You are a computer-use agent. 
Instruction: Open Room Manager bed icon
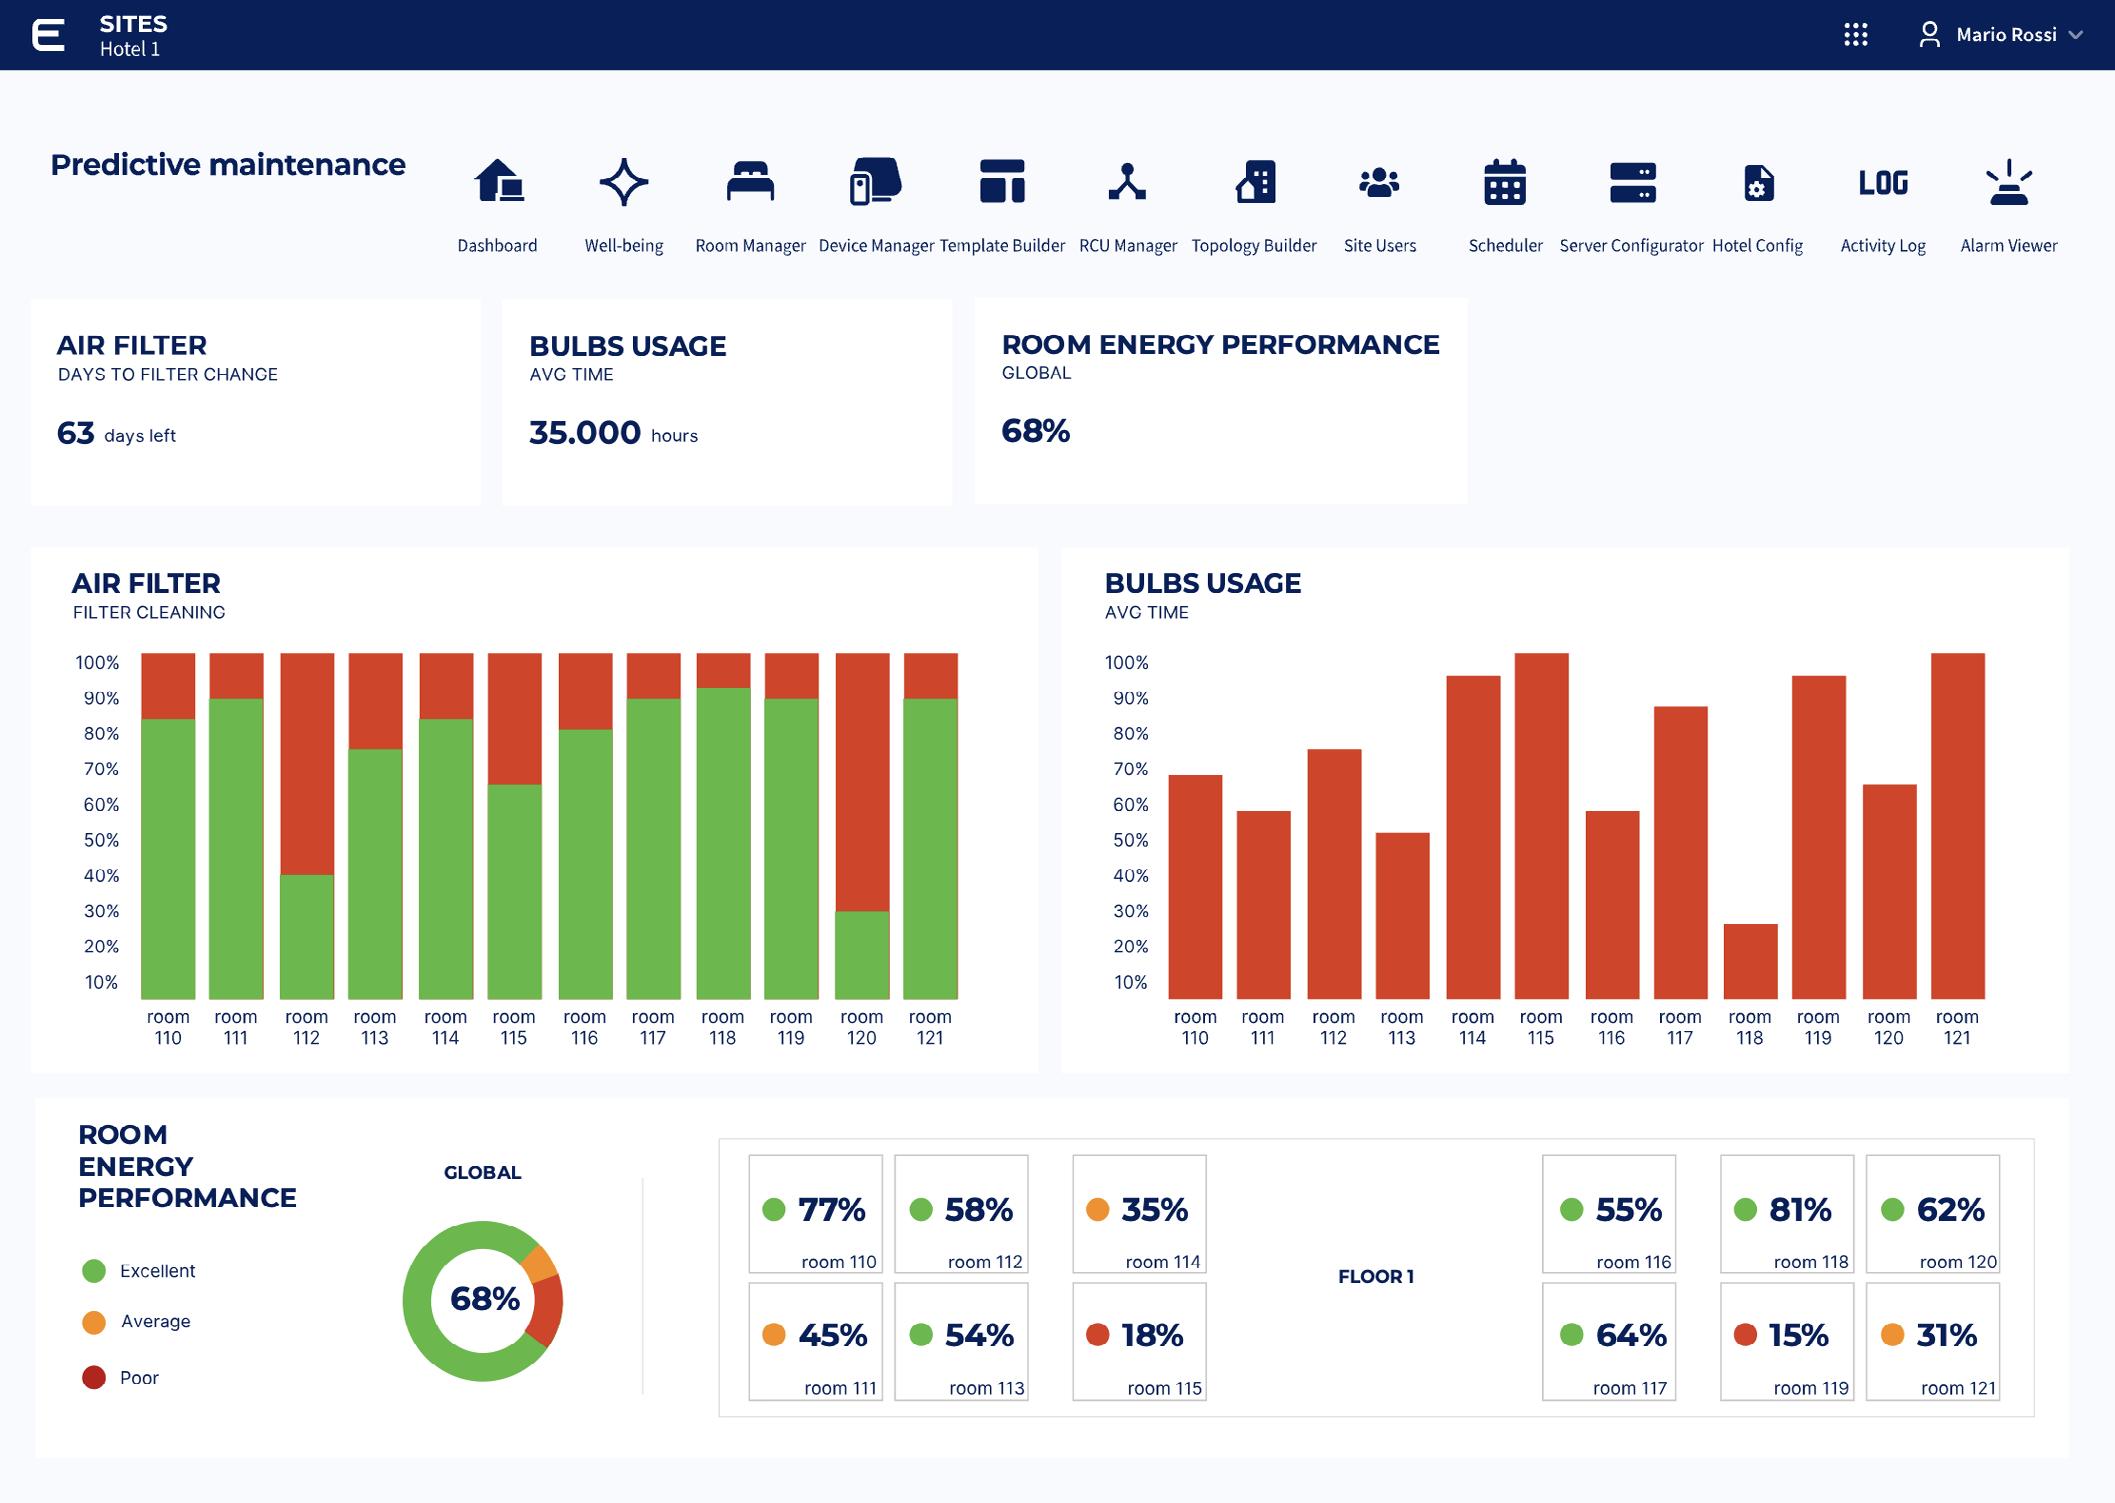[x=750, y=182]
